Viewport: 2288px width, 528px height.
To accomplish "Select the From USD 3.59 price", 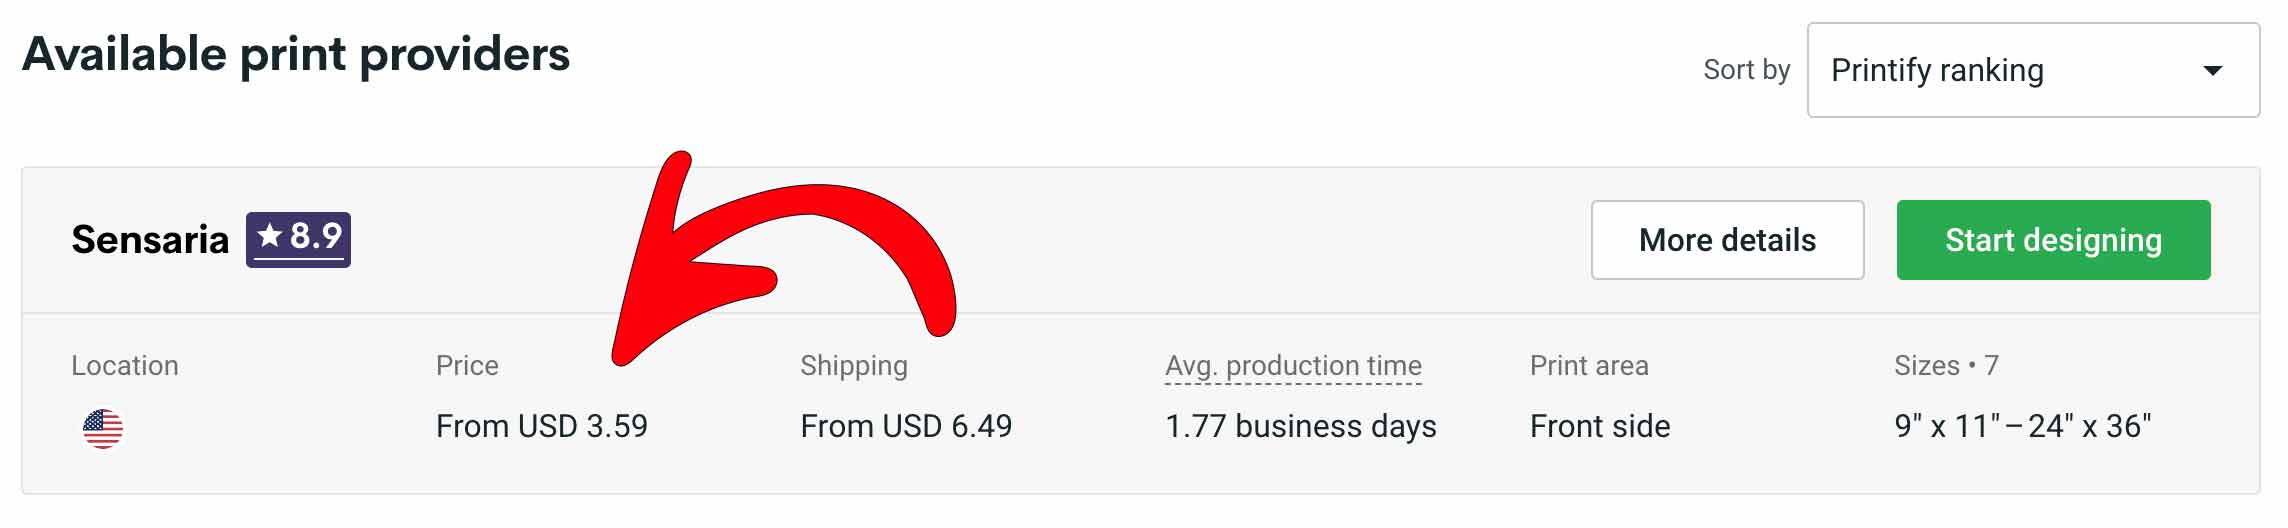I will tap(542, 427).
